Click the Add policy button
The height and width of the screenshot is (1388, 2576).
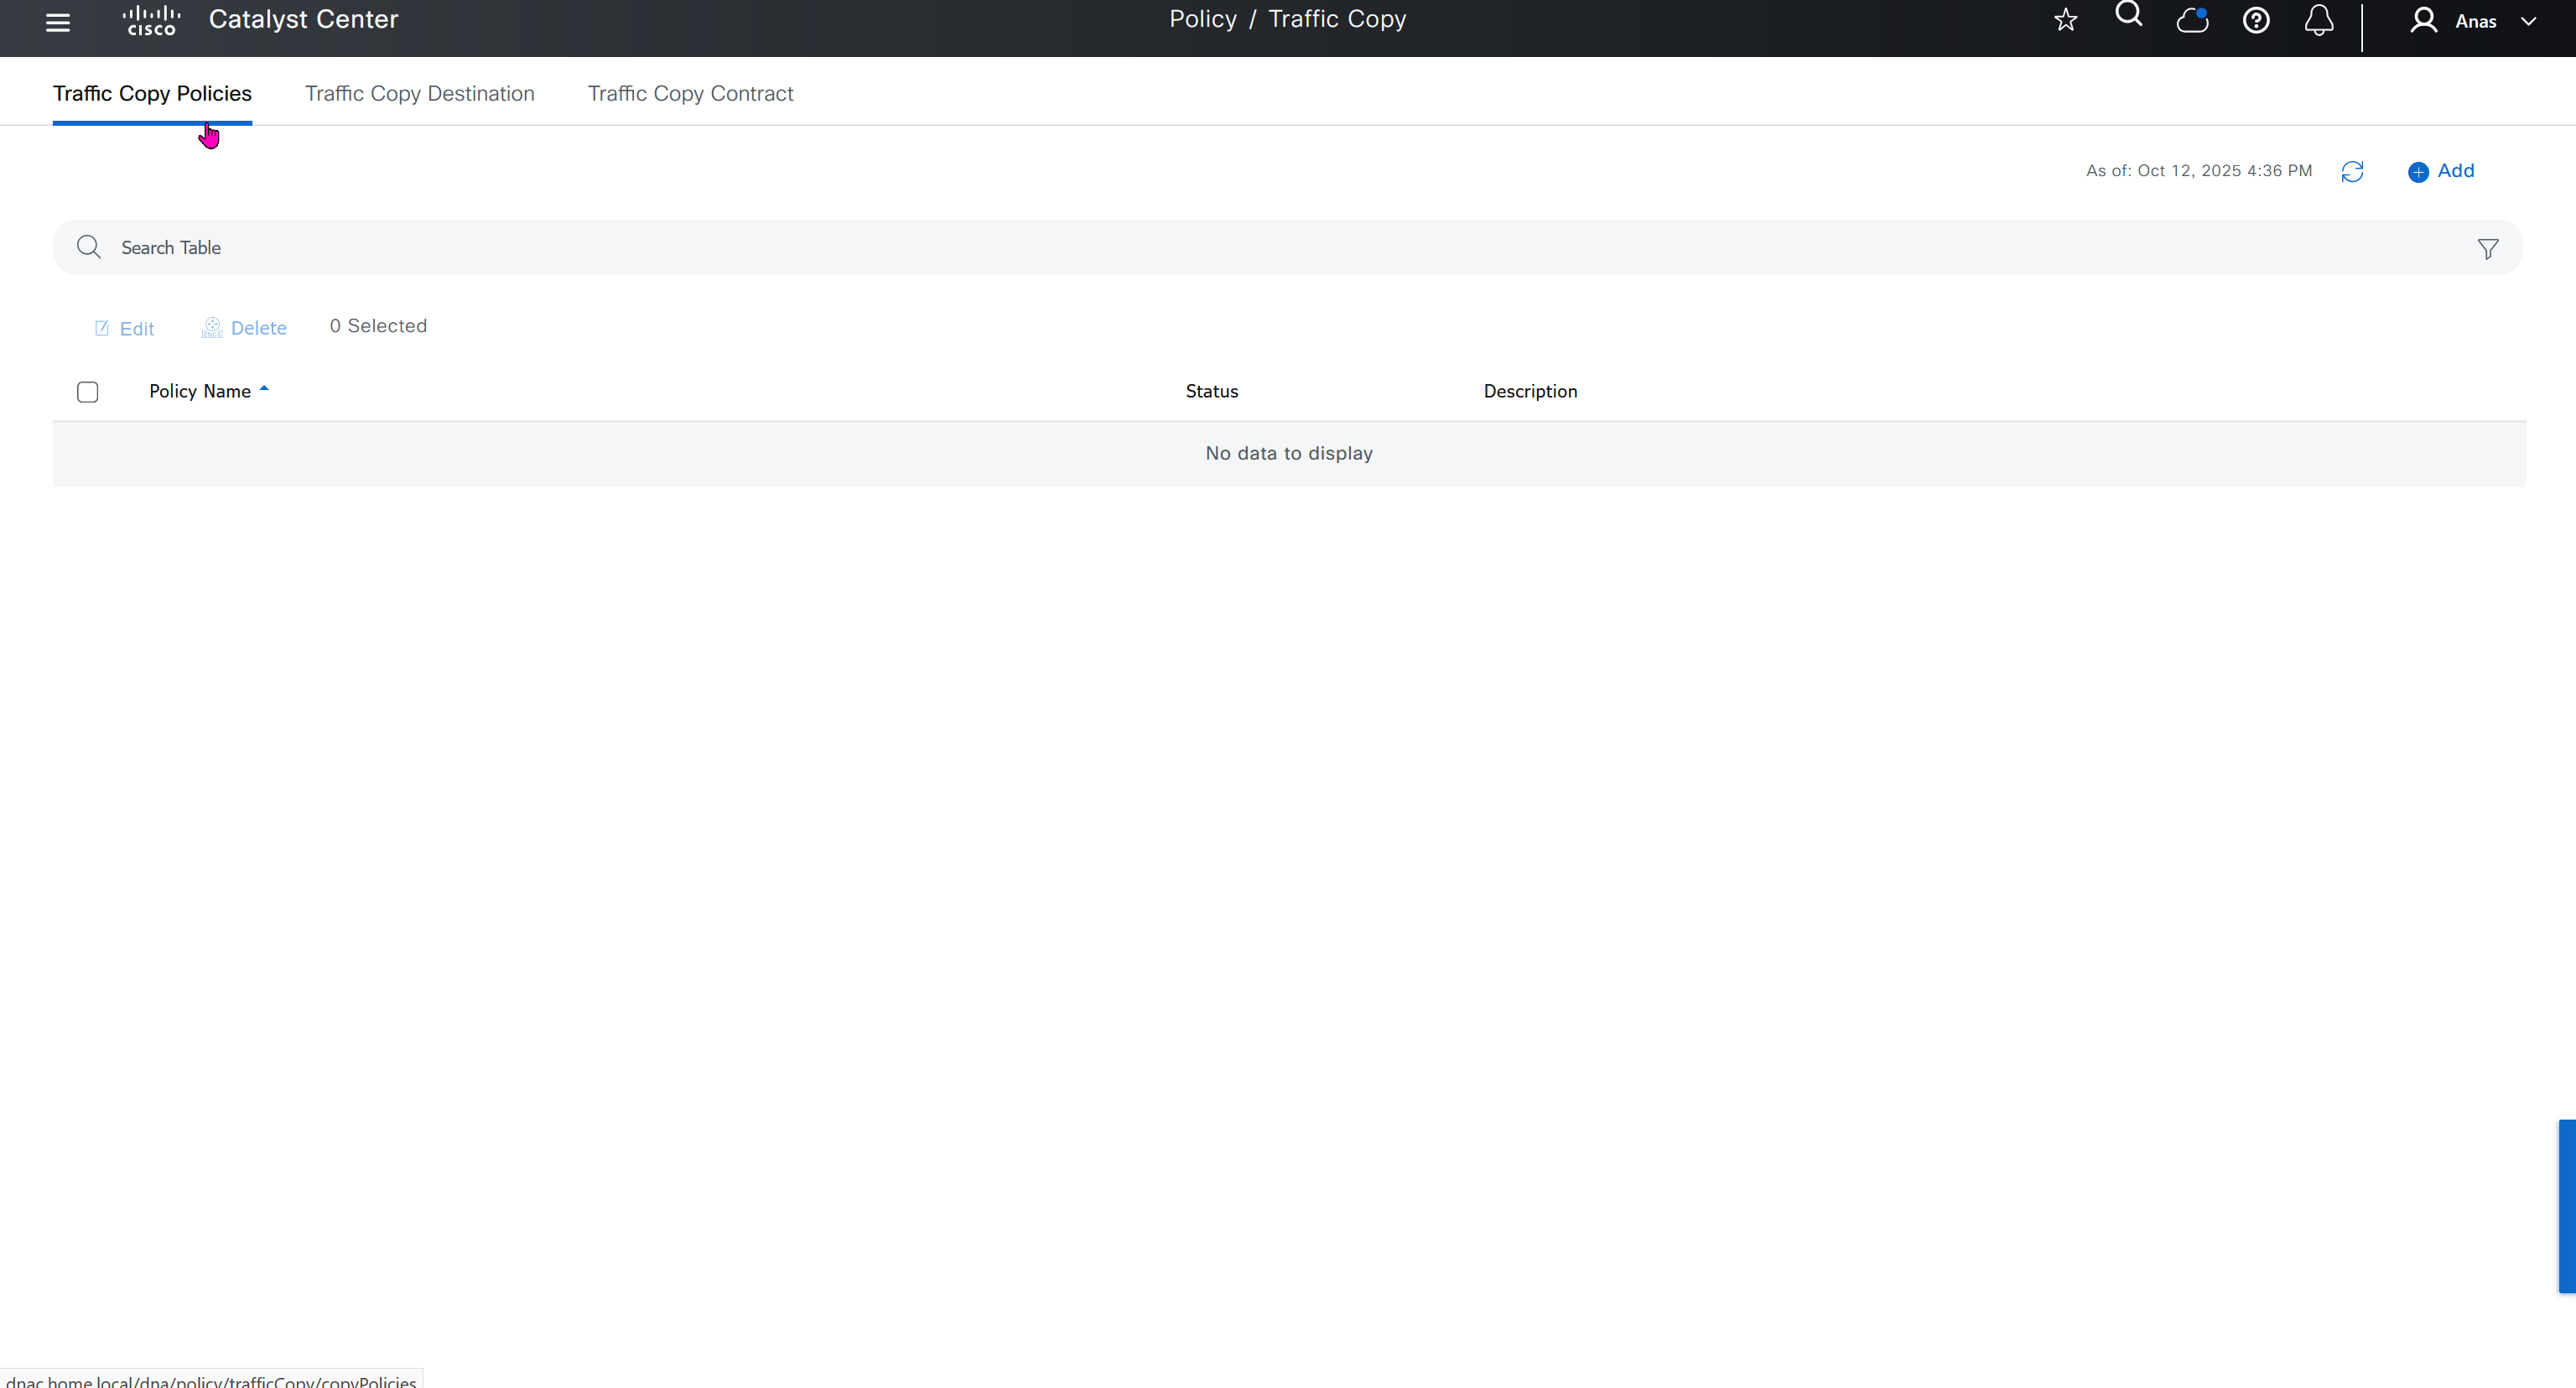point(2441,171)
